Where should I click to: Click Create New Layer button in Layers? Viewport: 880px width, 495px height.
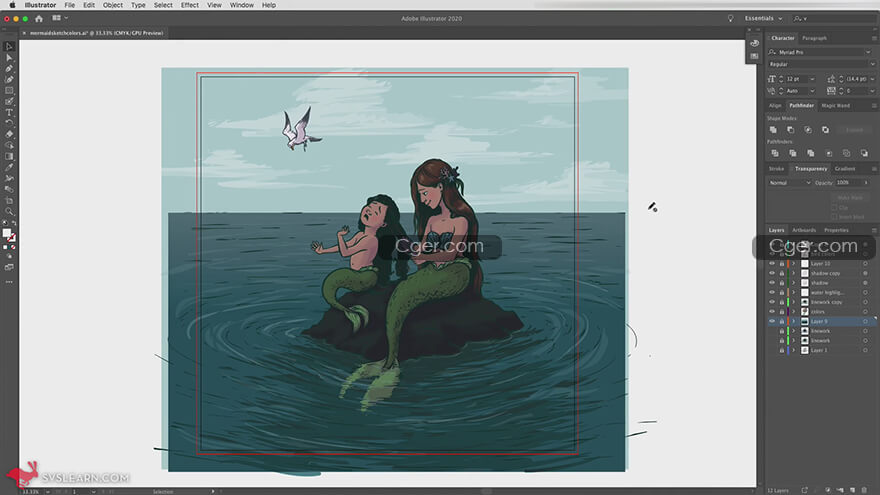point(852,491)
